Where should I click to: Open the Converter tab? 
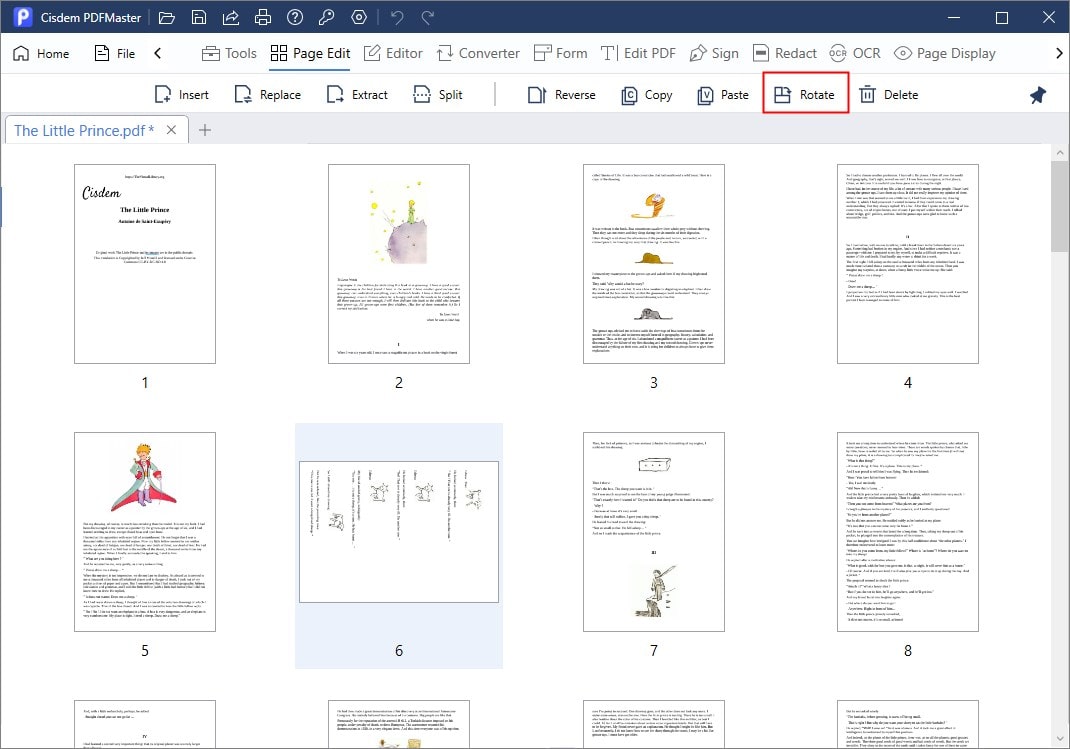[478, 53]
